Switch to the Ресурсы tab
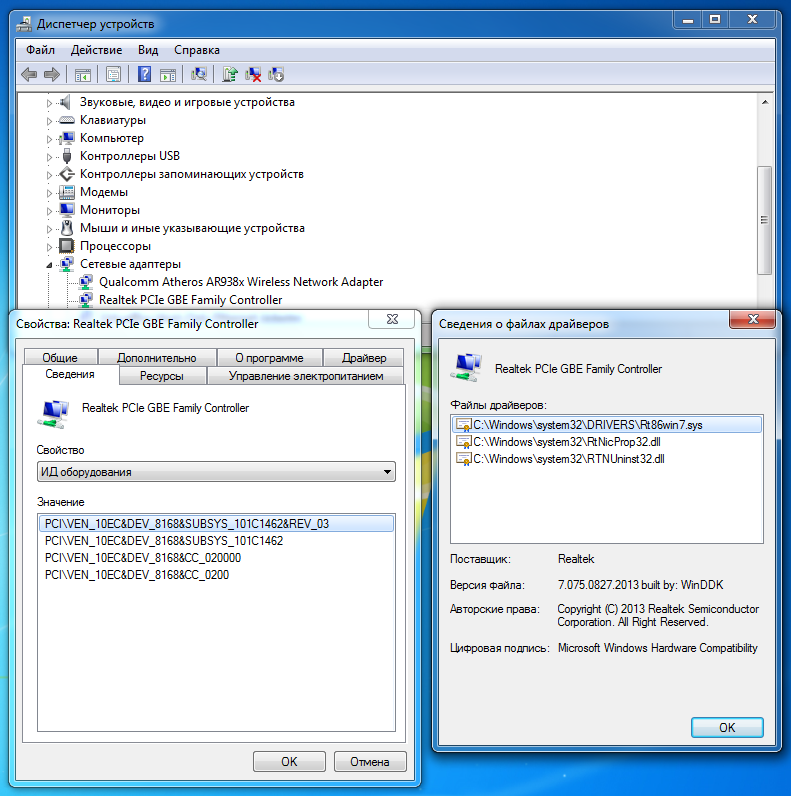Image resolution: width=791 pixels, height=796 pixels. point(162,376)
